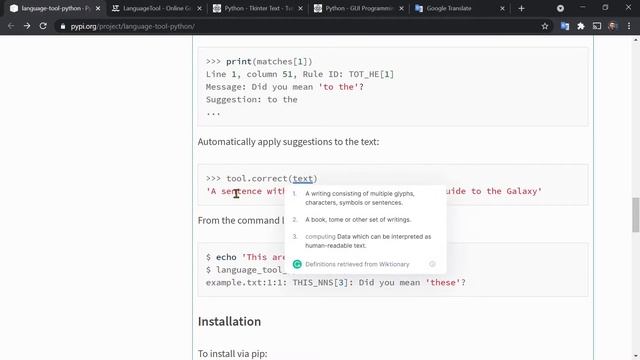Image resolution: width=640 pixels, height=360 pixels.
Task: Open the media cast control icon
Action: point(597,26)
